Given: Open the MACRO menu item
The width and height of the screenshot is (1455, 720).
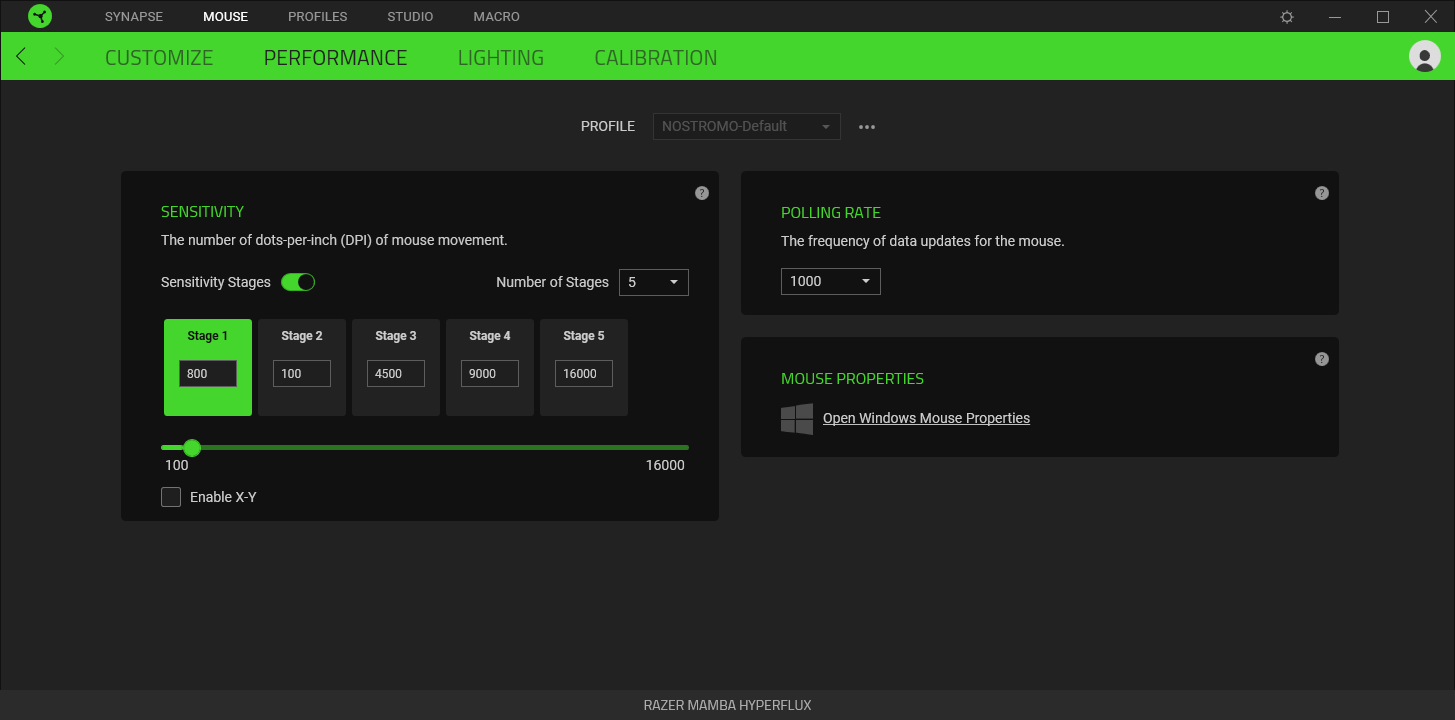Looking at the screenshot, I should pyautogui.click(x=496, y=16).
